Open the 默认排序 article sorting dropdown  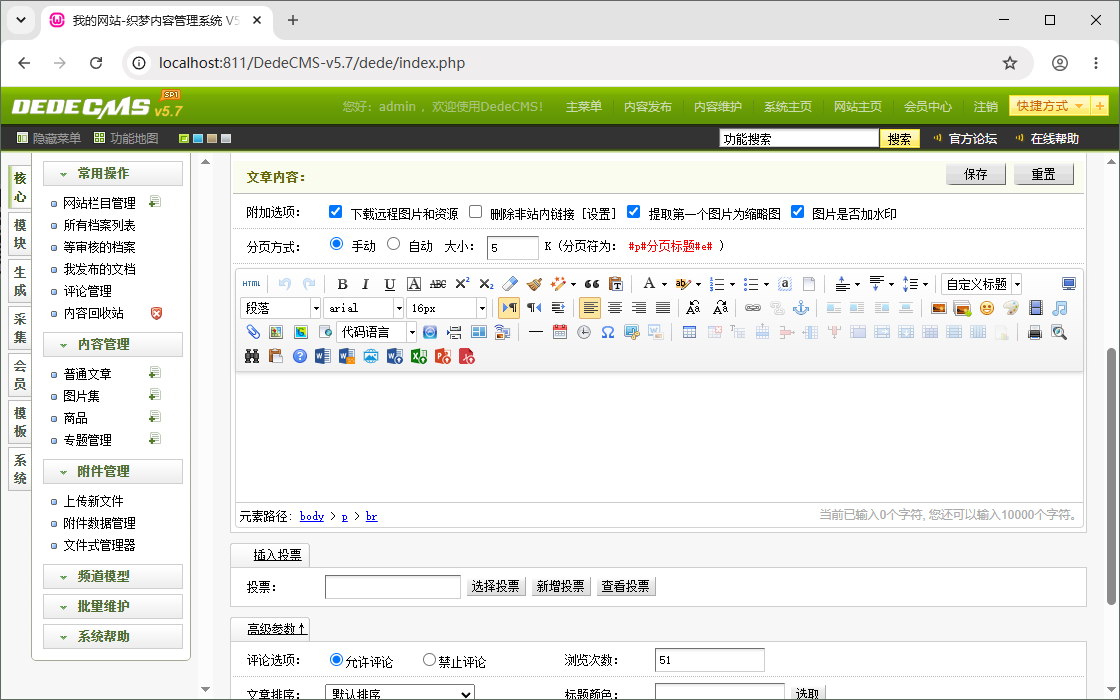pos(399,693)
